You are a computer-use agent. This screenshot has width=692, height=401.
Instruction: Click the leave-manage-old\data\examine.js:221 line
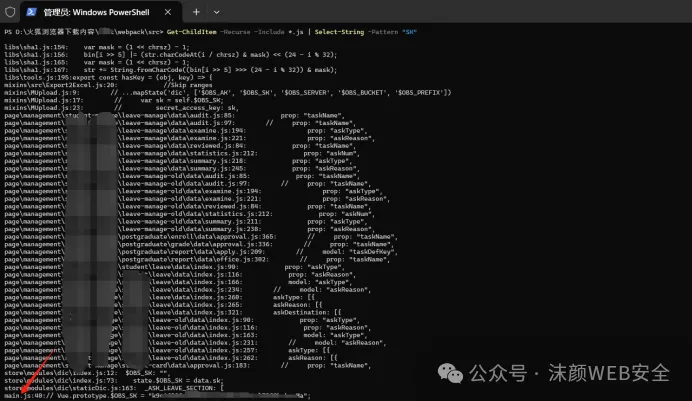(197, 199)
